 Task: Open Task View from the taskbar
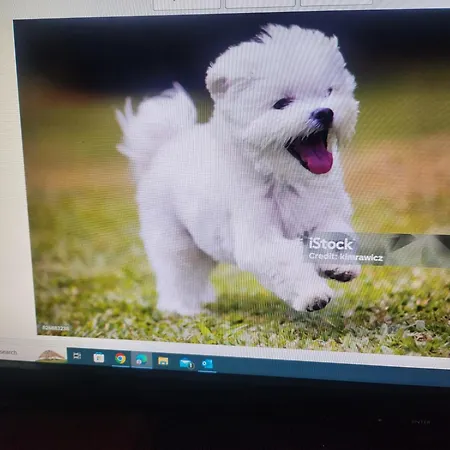(77, 356)
